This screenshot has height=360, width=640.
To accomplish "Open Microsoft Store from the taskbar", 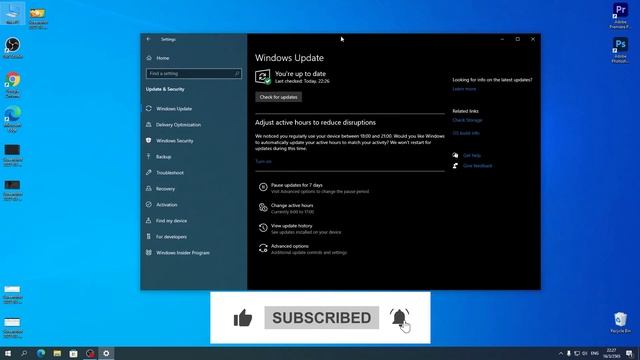I will 73,353.
